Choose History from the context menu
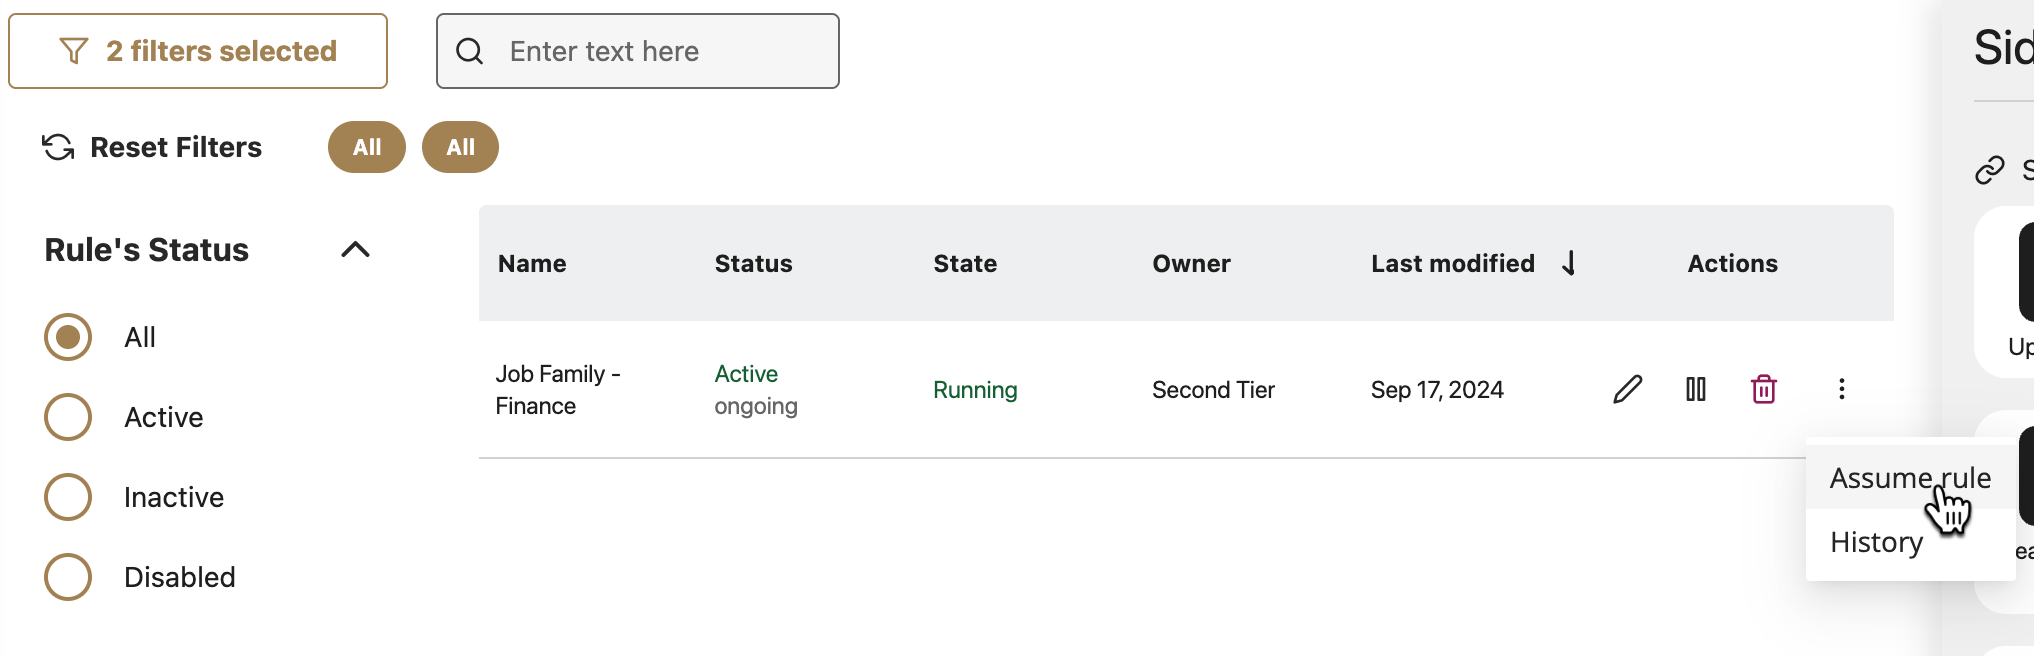Screen dimensions: 2034x656 (1876, 542)
